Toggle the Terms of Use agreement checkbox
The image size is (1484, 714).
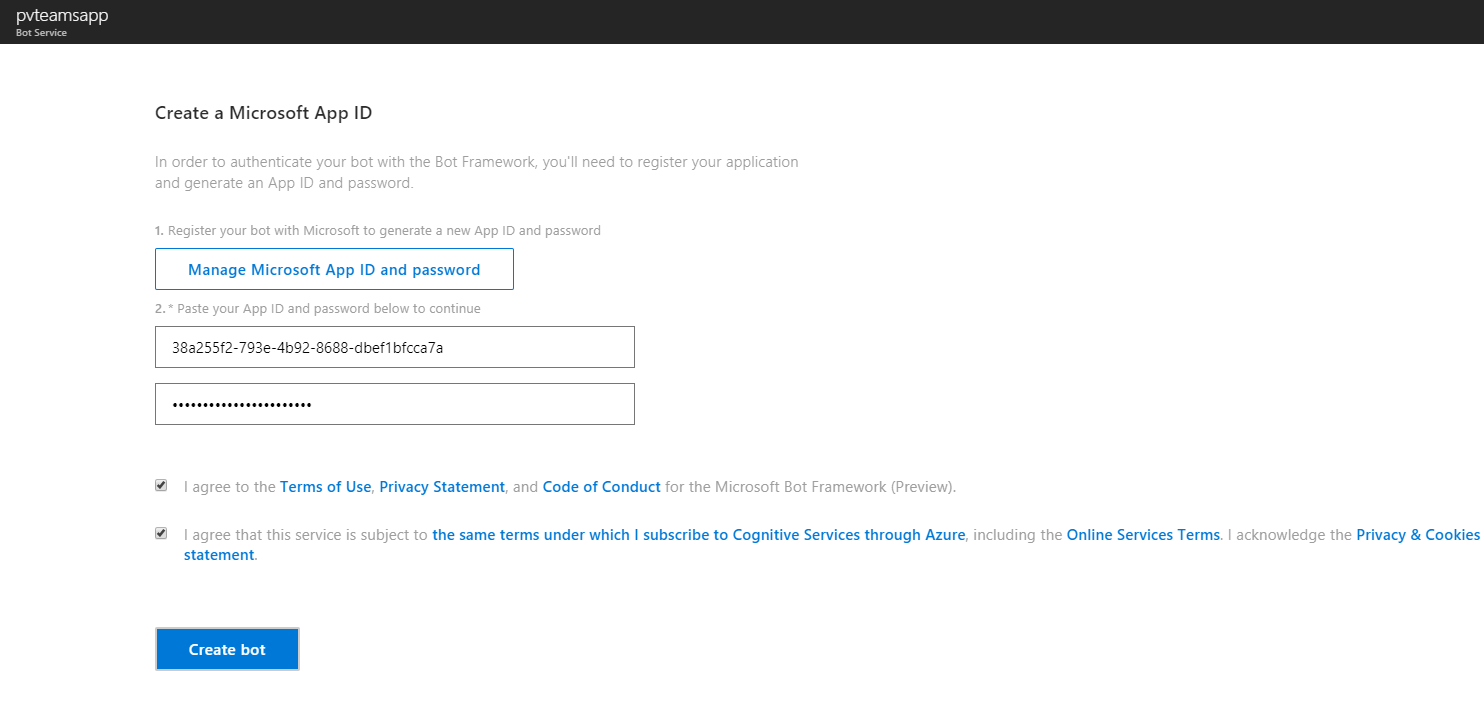pos(161,486)
